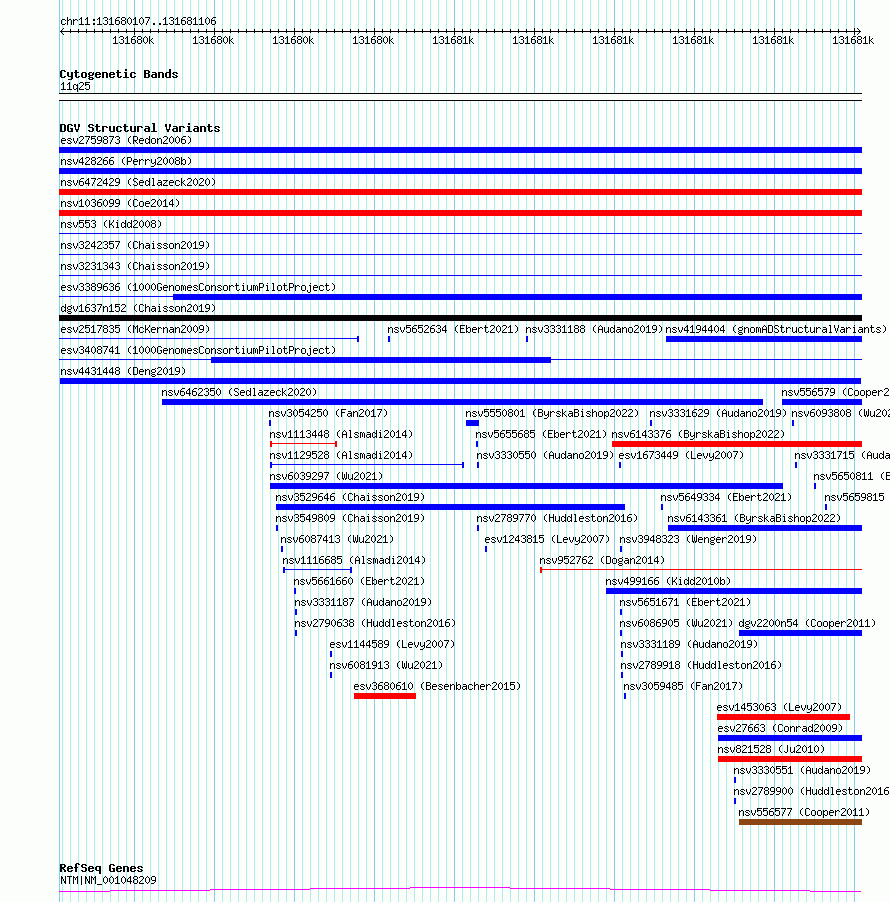The image size is (890, 902).
Task: Click nsv499166 (Kidd2010b) label
Action: [x=668, y=582]
